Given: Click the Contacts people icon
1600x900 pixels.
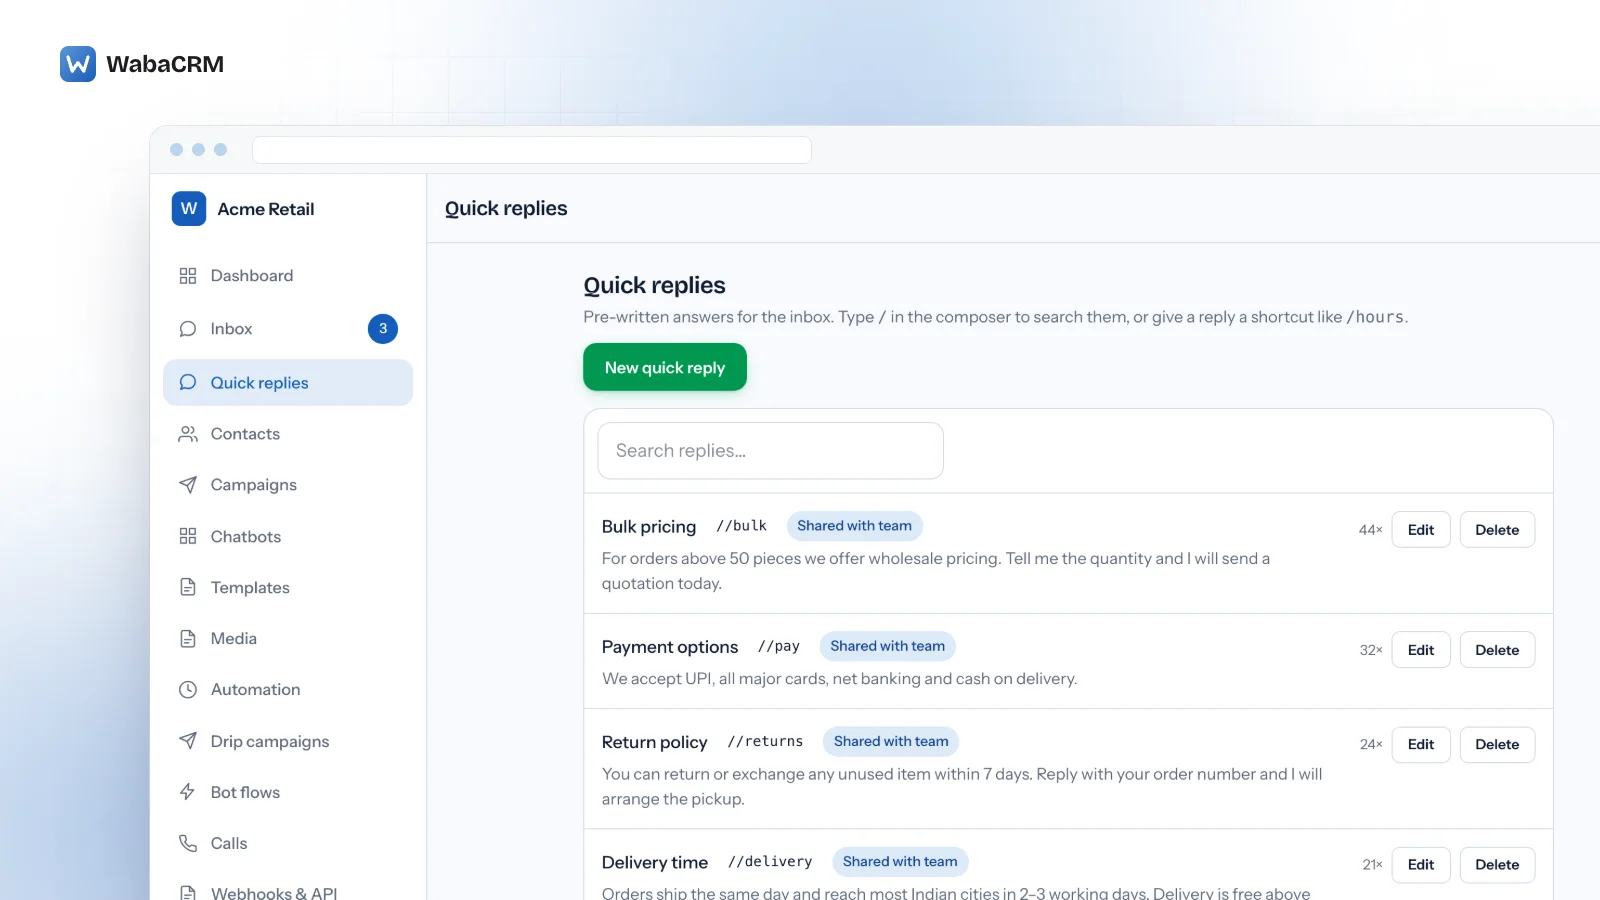Looking at the screenshot, I should [x=188, y=434].
